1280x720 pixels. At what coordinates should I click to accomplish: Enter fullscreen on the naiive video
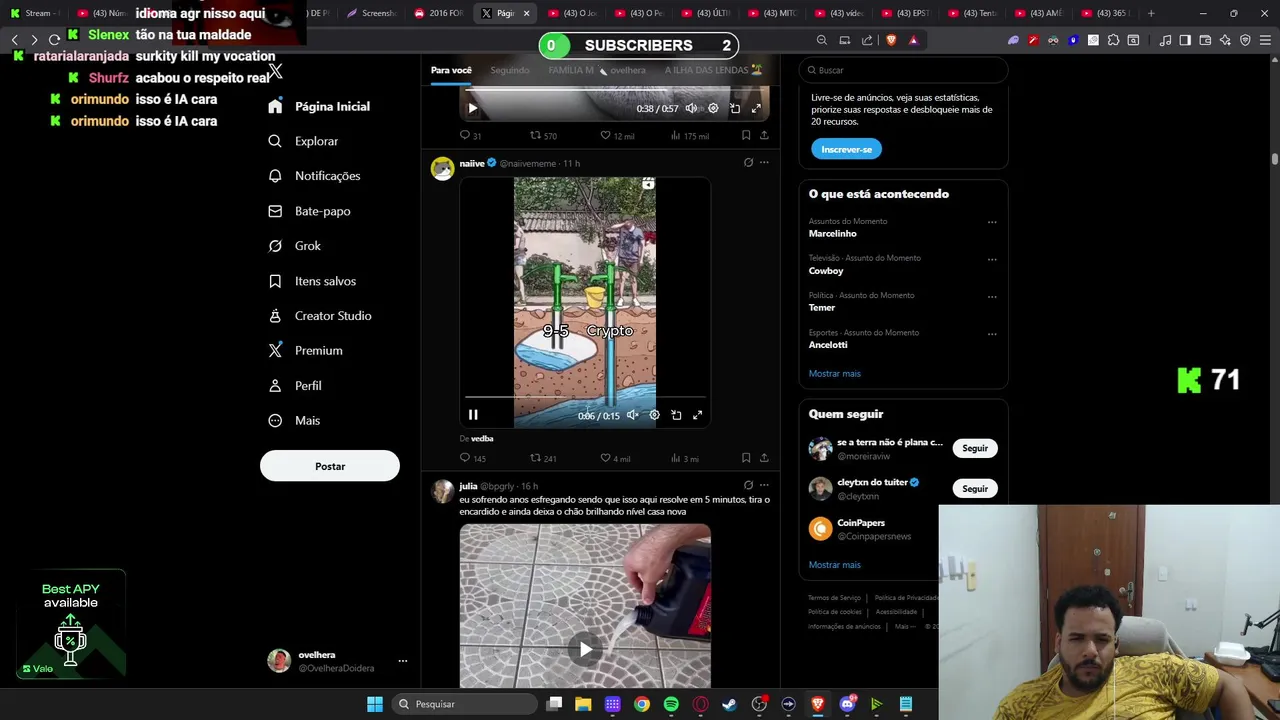tap(698, 415)
